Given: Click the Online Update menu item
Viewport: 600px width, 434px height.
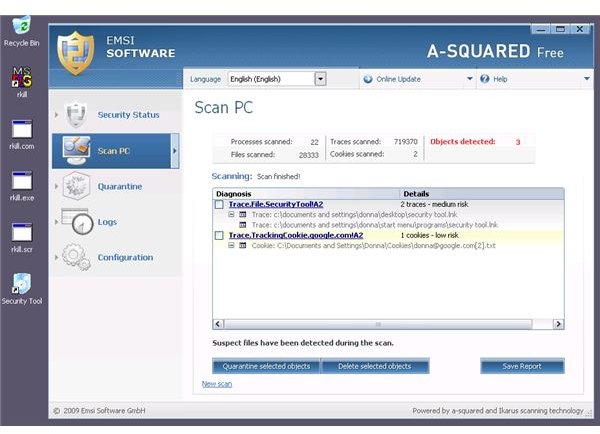Looking at the screenshot, I should pyautogui.click(x=398, y=79).
